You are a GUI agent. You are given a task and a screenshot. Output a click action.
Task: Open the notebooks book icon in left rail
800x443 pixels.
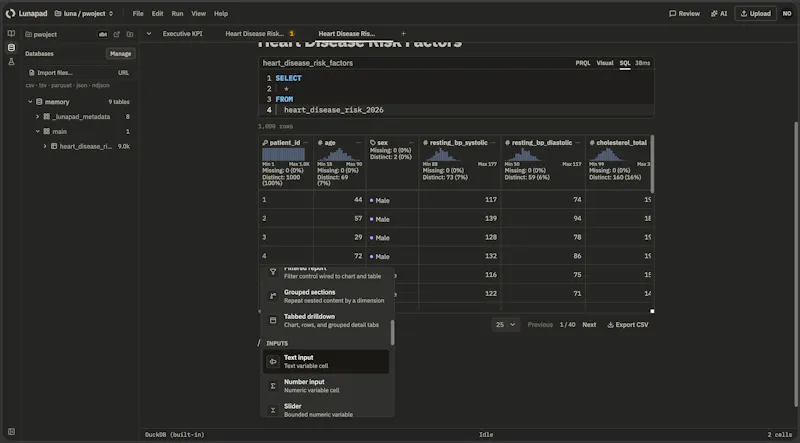[11, 34]
